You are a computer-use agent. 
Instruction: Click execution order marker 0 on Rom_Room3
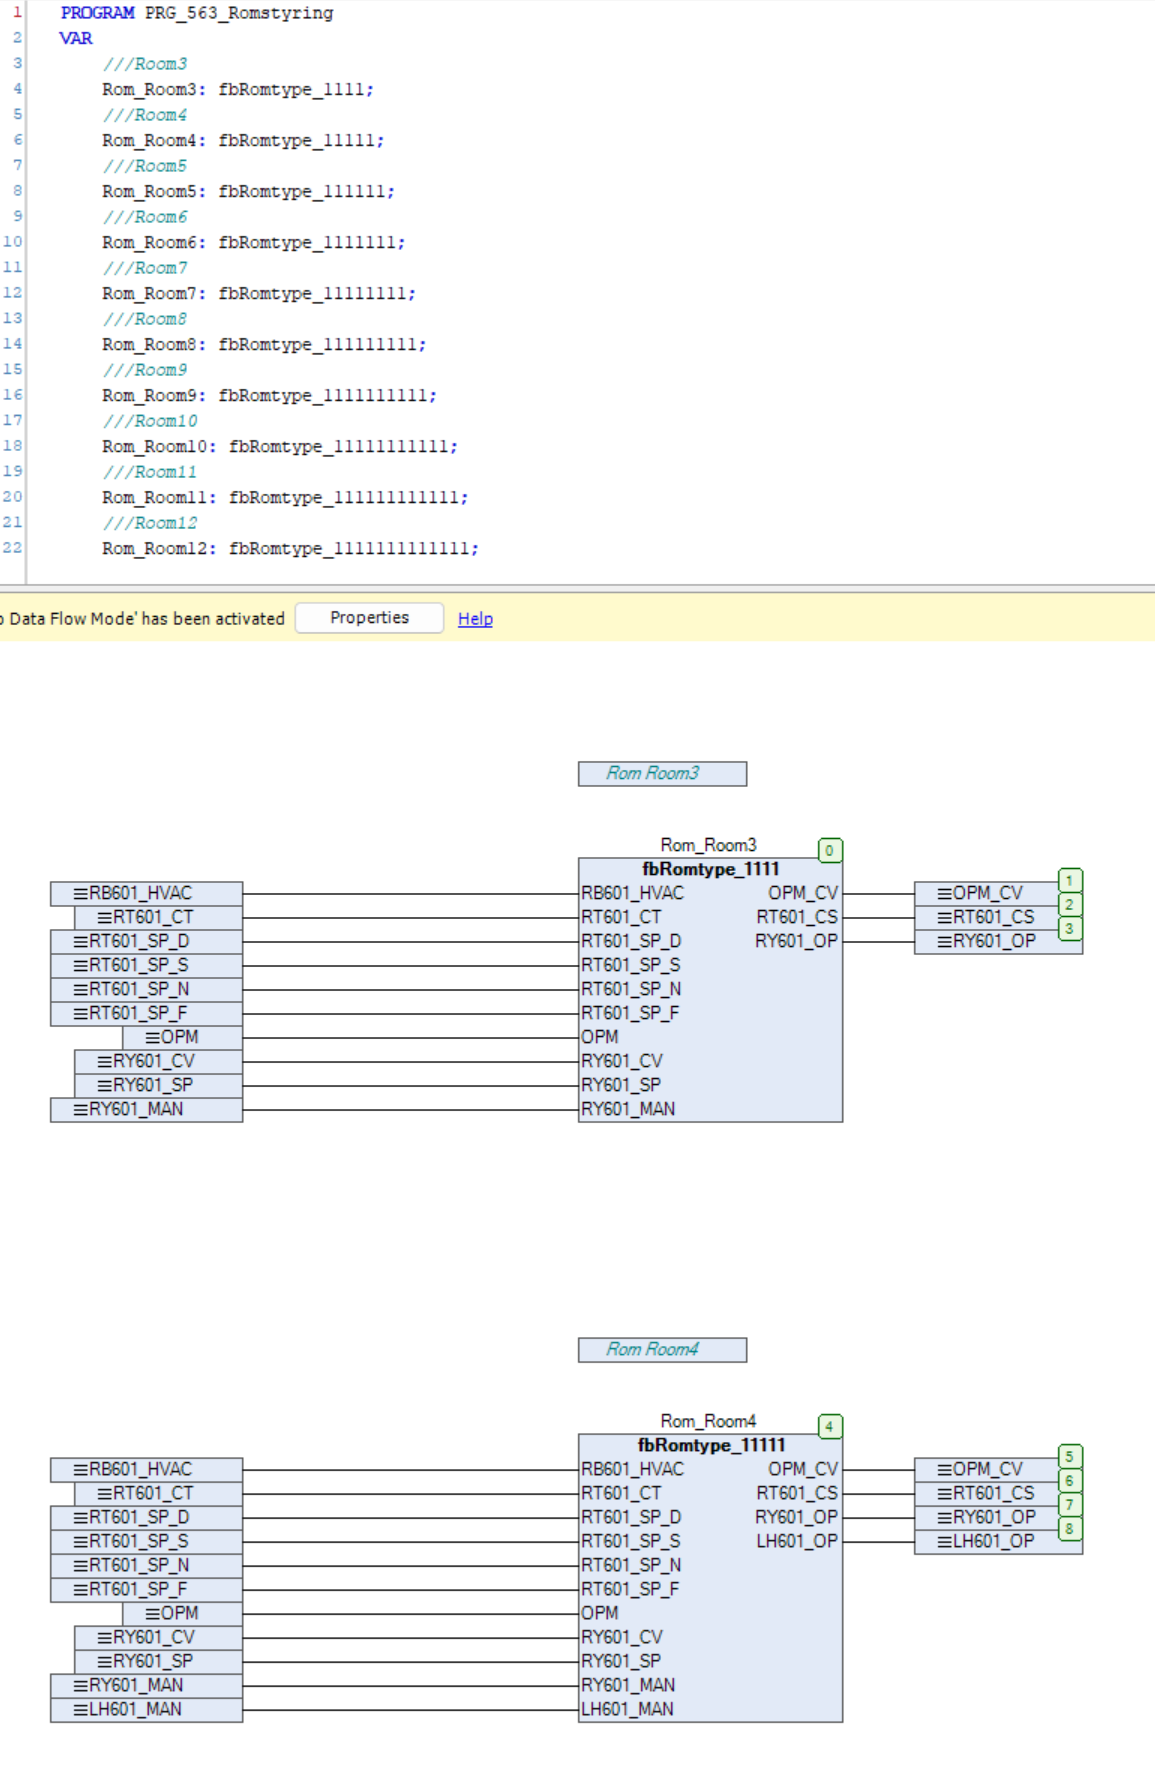[x=830, y=850]
